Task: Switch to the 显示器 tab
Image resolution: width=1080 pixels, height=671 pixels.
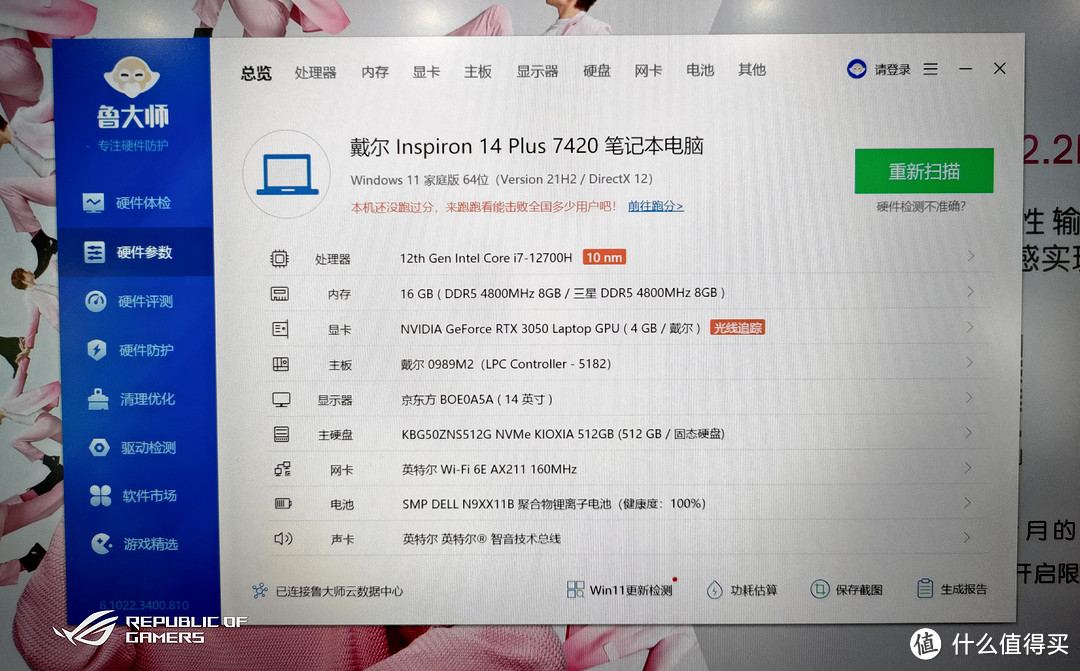Action: point(537,71)
